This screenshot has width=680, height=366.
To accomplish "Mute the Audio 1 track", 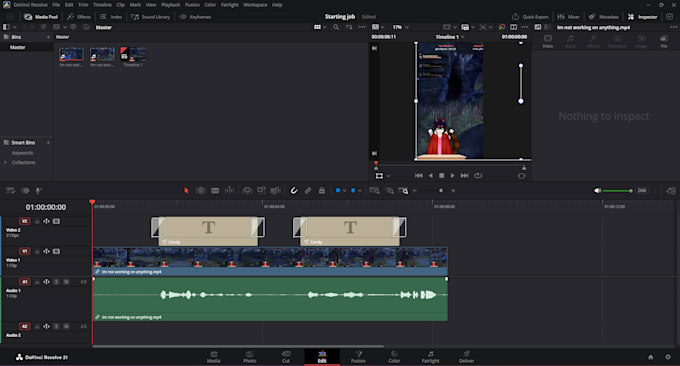I will (66, 282).
